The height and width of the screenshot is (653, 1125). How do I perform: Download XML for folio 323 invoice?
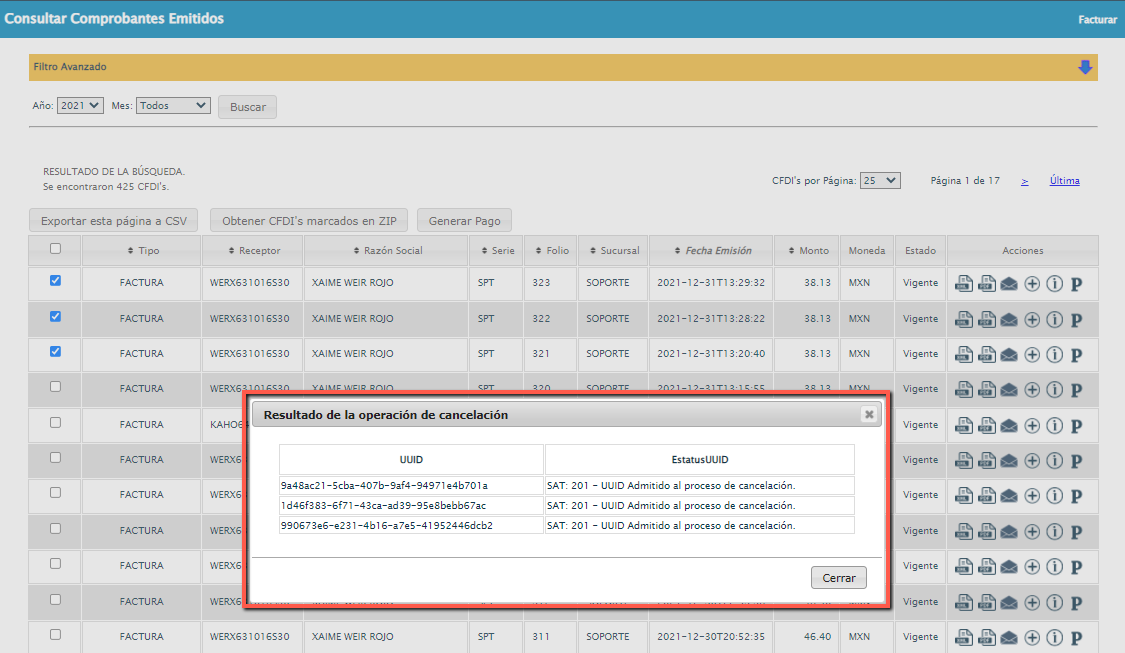coord(964,284)
